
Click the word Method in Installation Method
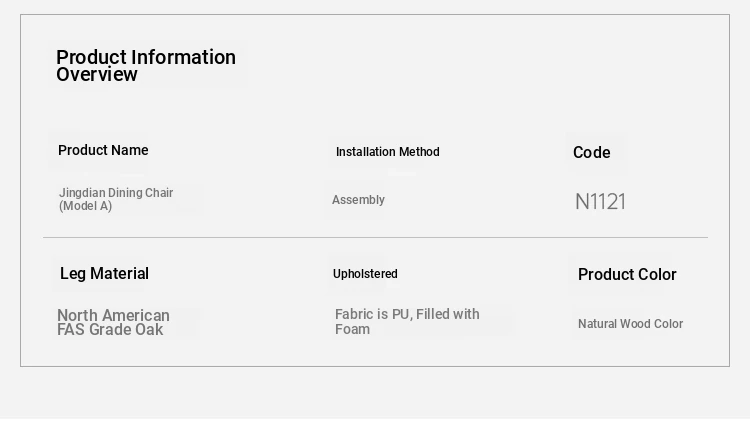(x=419, y=152)
